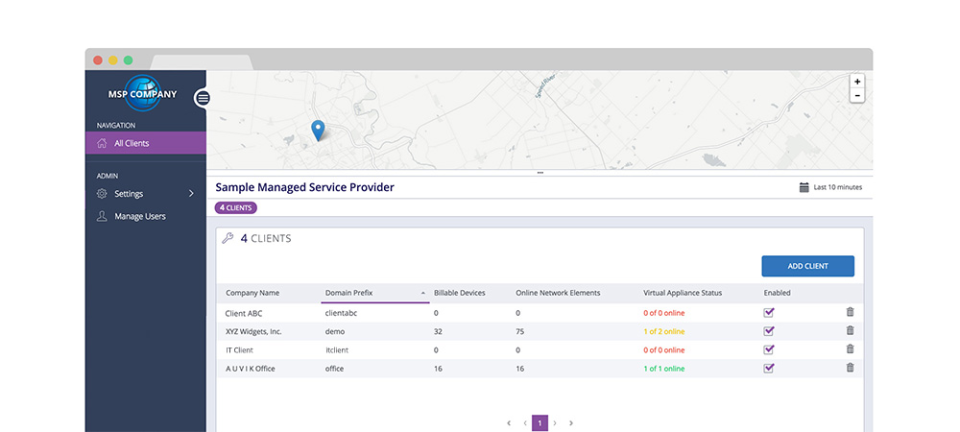Sort by Domain Prefix column
The image size is (960, 432).
tap(350, 293)
